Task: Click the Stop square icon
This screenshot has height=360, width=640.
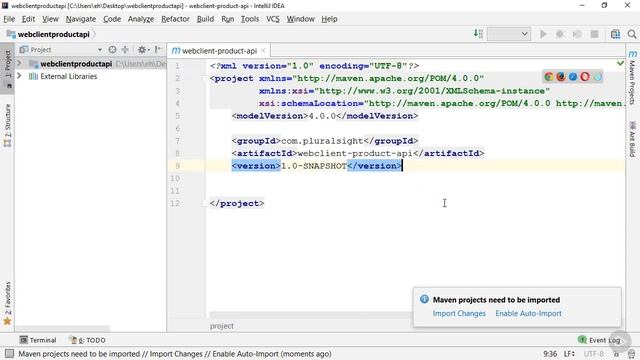Action: click(x=594, y=34)
